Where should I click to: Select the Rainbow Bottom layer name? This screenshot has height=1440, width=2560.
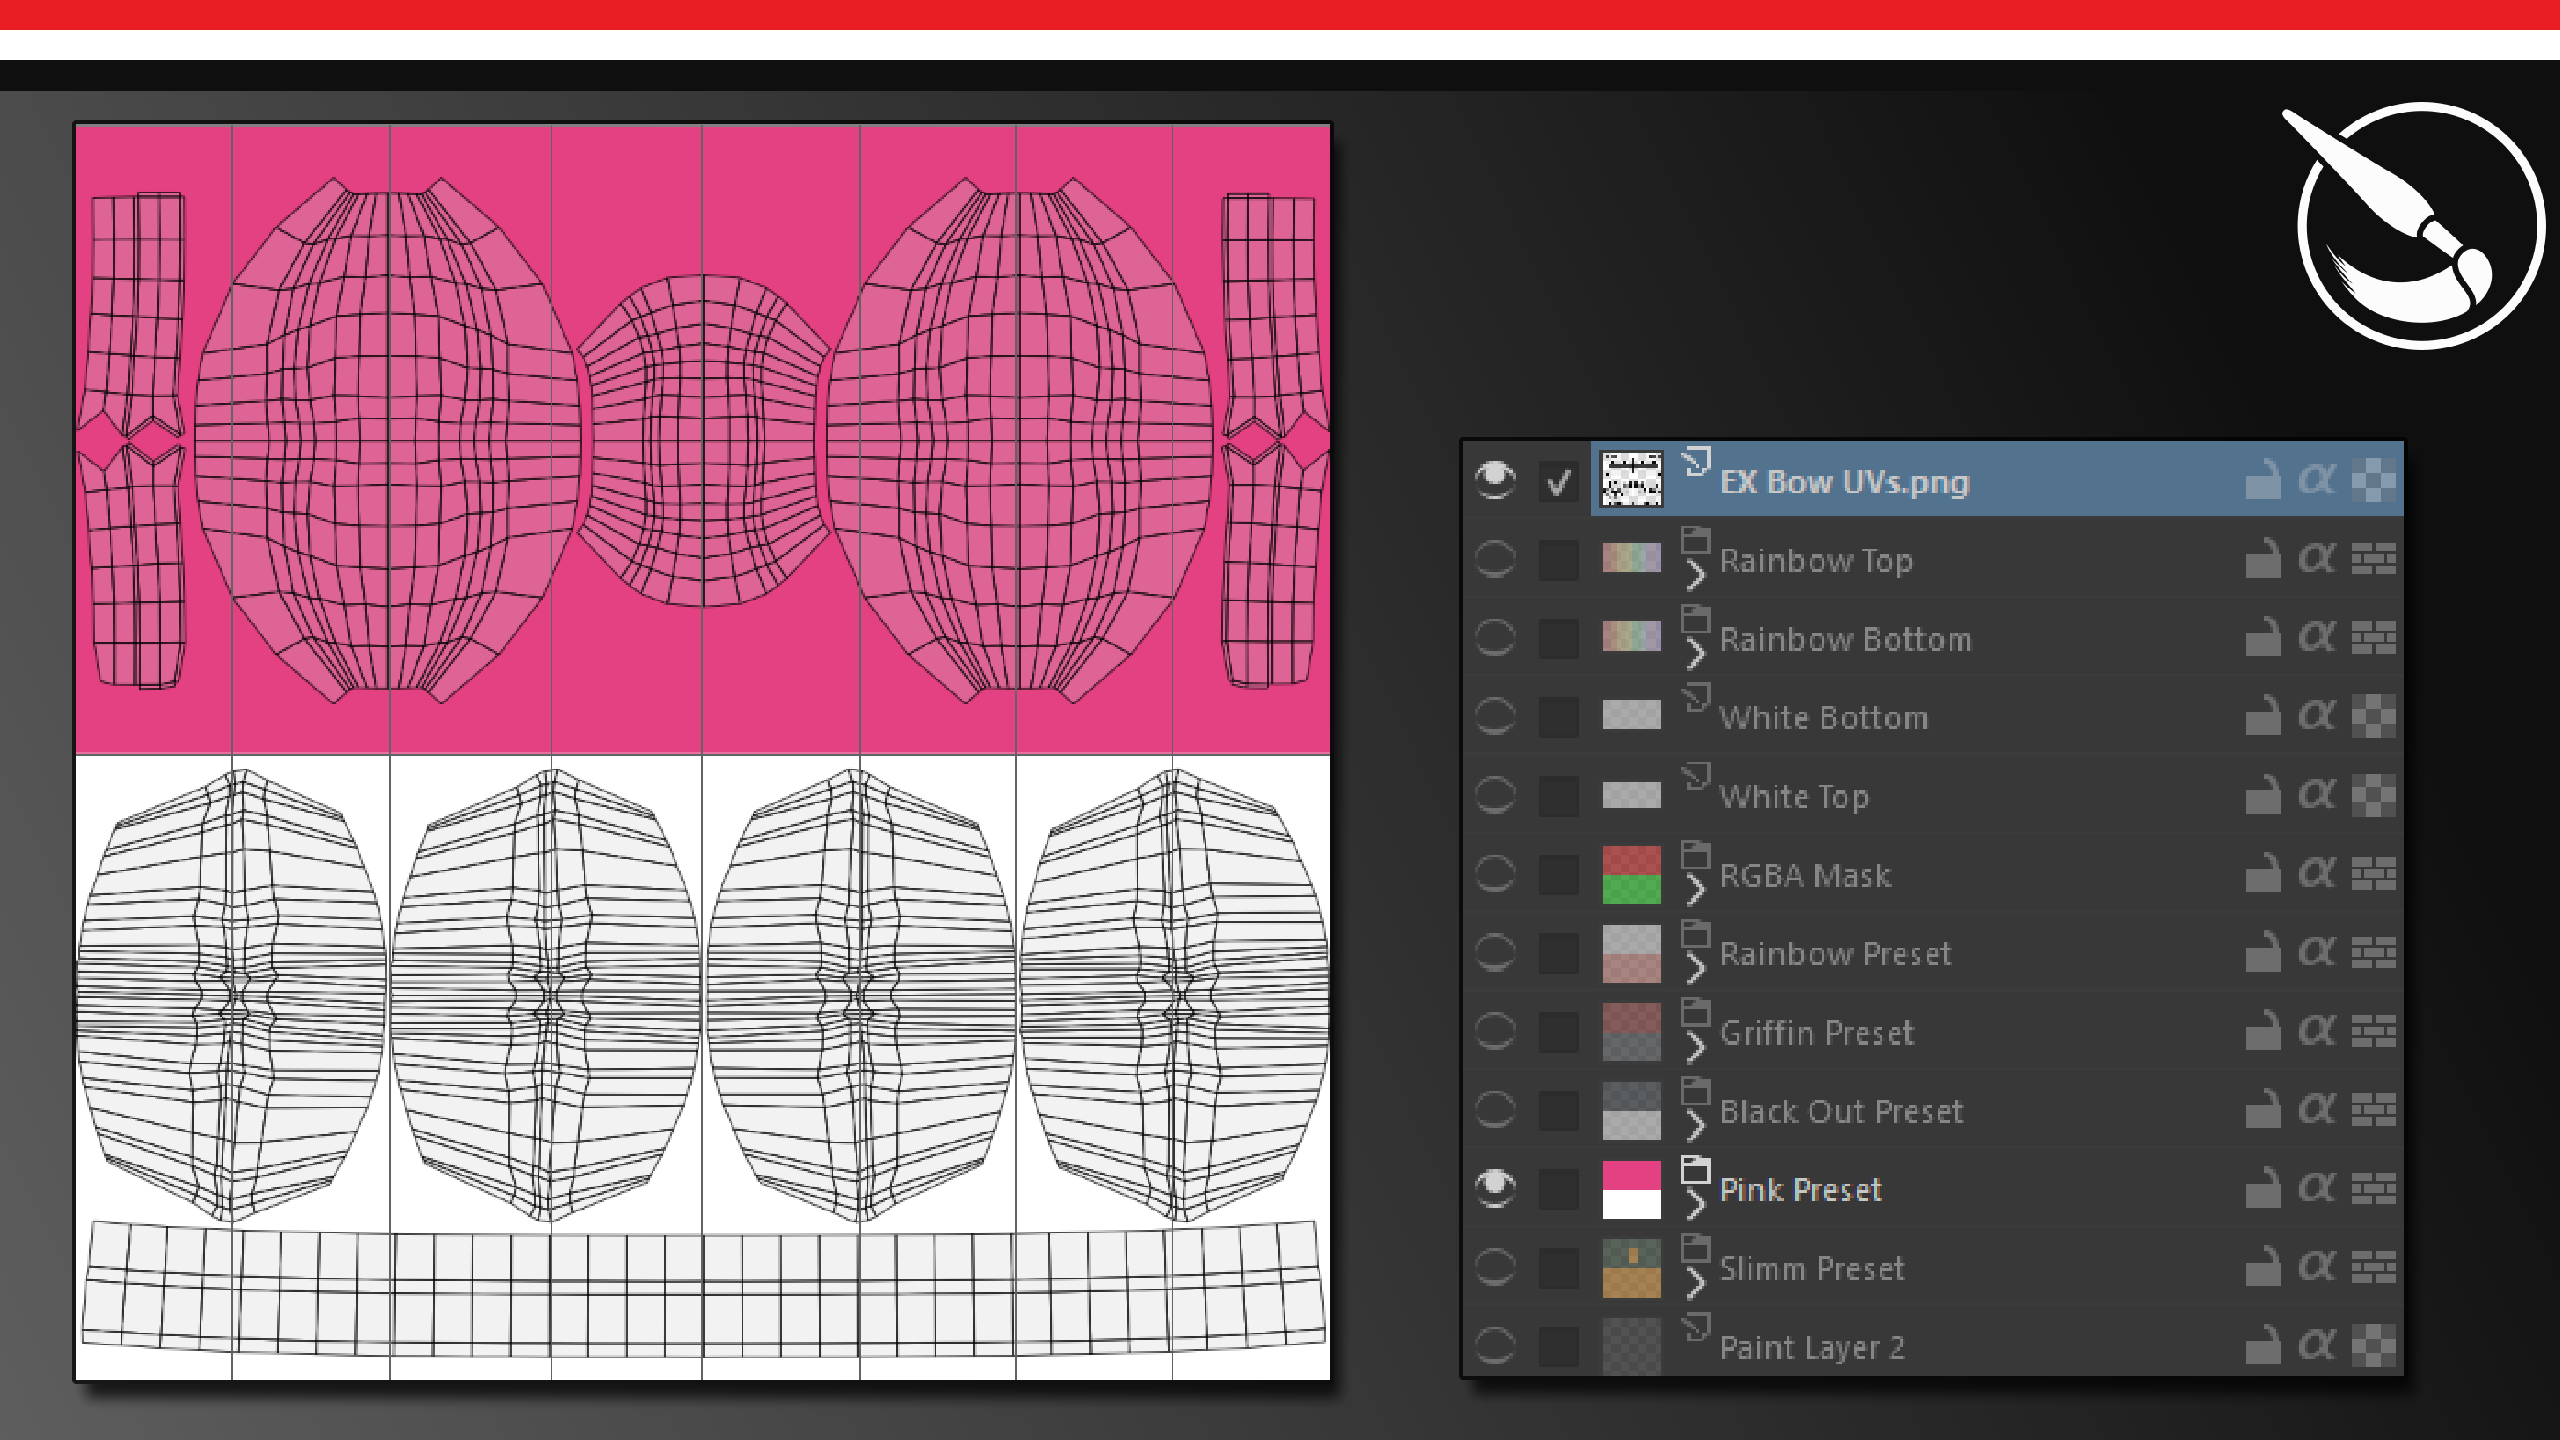click(x=1845, y=640)
